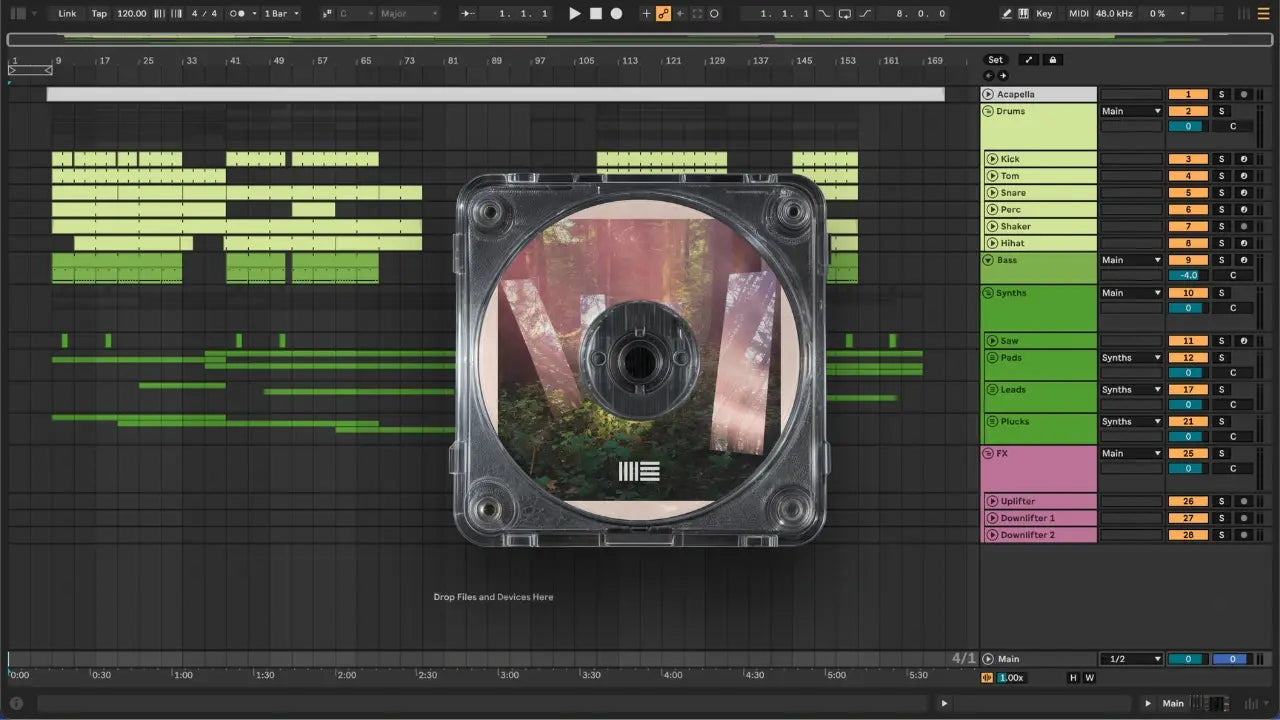Click the Arrangement Record circle button
The image size is (1280, 720).
click(616, 14)
